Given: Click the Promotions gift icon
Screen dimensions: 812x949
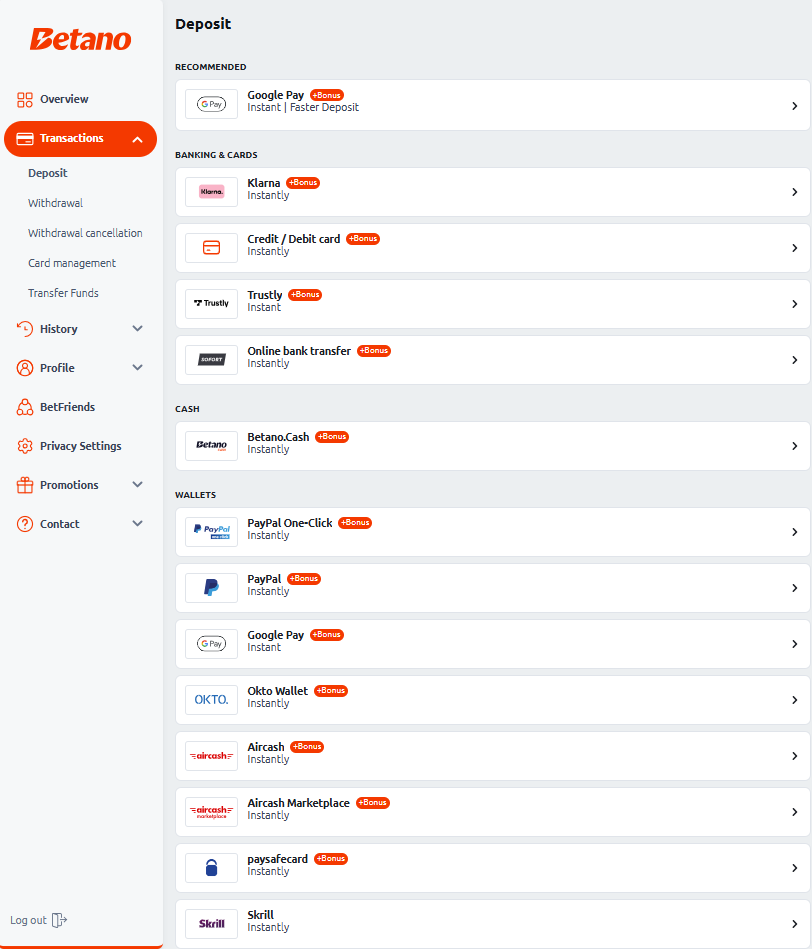Looking at the screenshot, I should tap(25, 485).
